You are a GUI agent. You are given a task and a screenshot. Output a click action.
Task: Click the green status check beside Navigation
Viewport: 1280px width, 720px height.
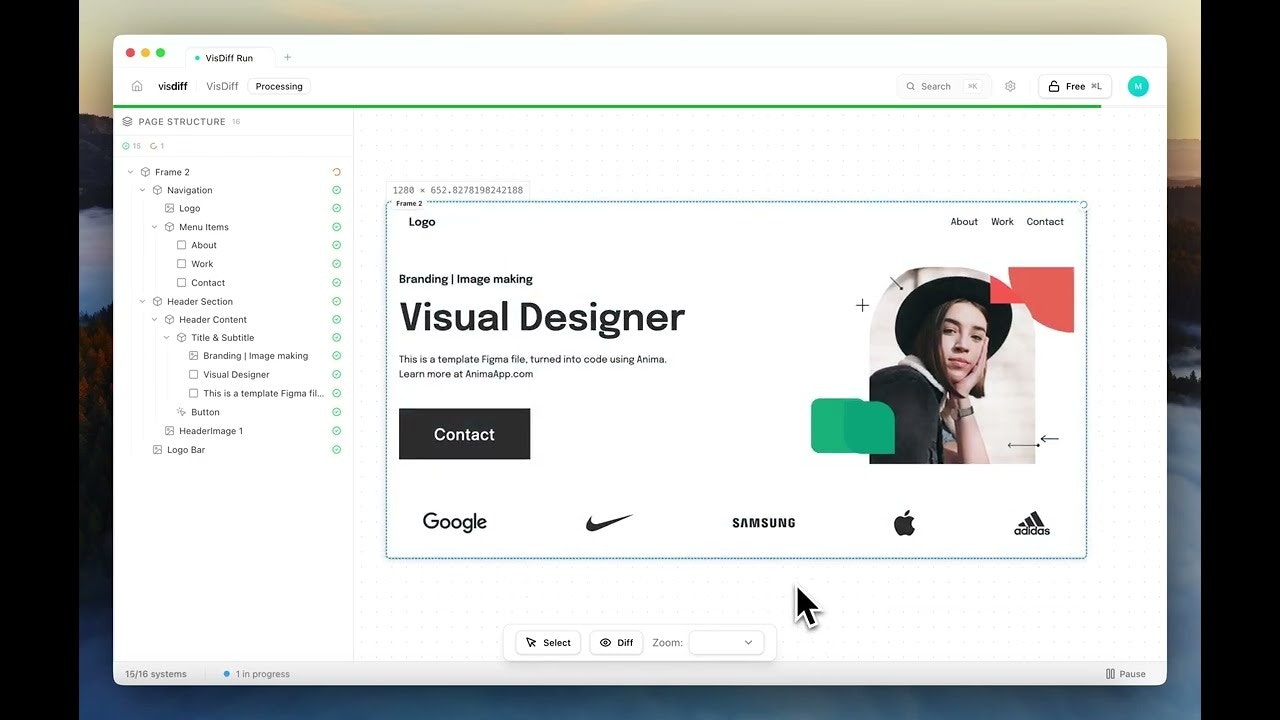tap(336, 190)
